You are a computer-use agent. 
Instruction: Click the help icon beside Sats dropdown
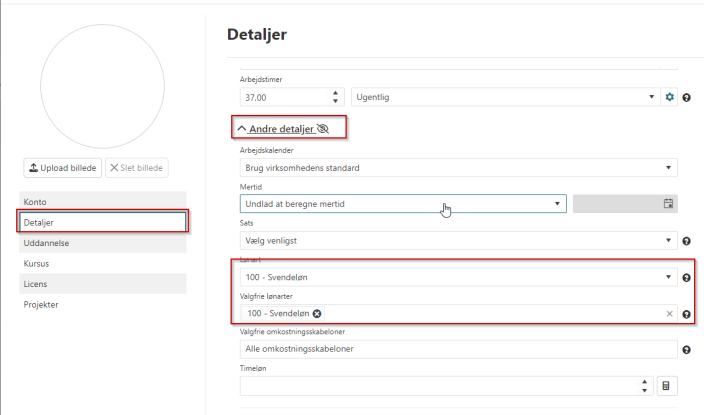tap(687, 241)
